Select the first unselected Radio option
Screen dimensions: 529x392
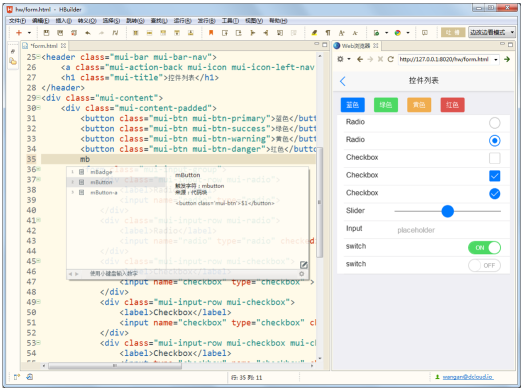pyautogui.click(x=494, y=123)
